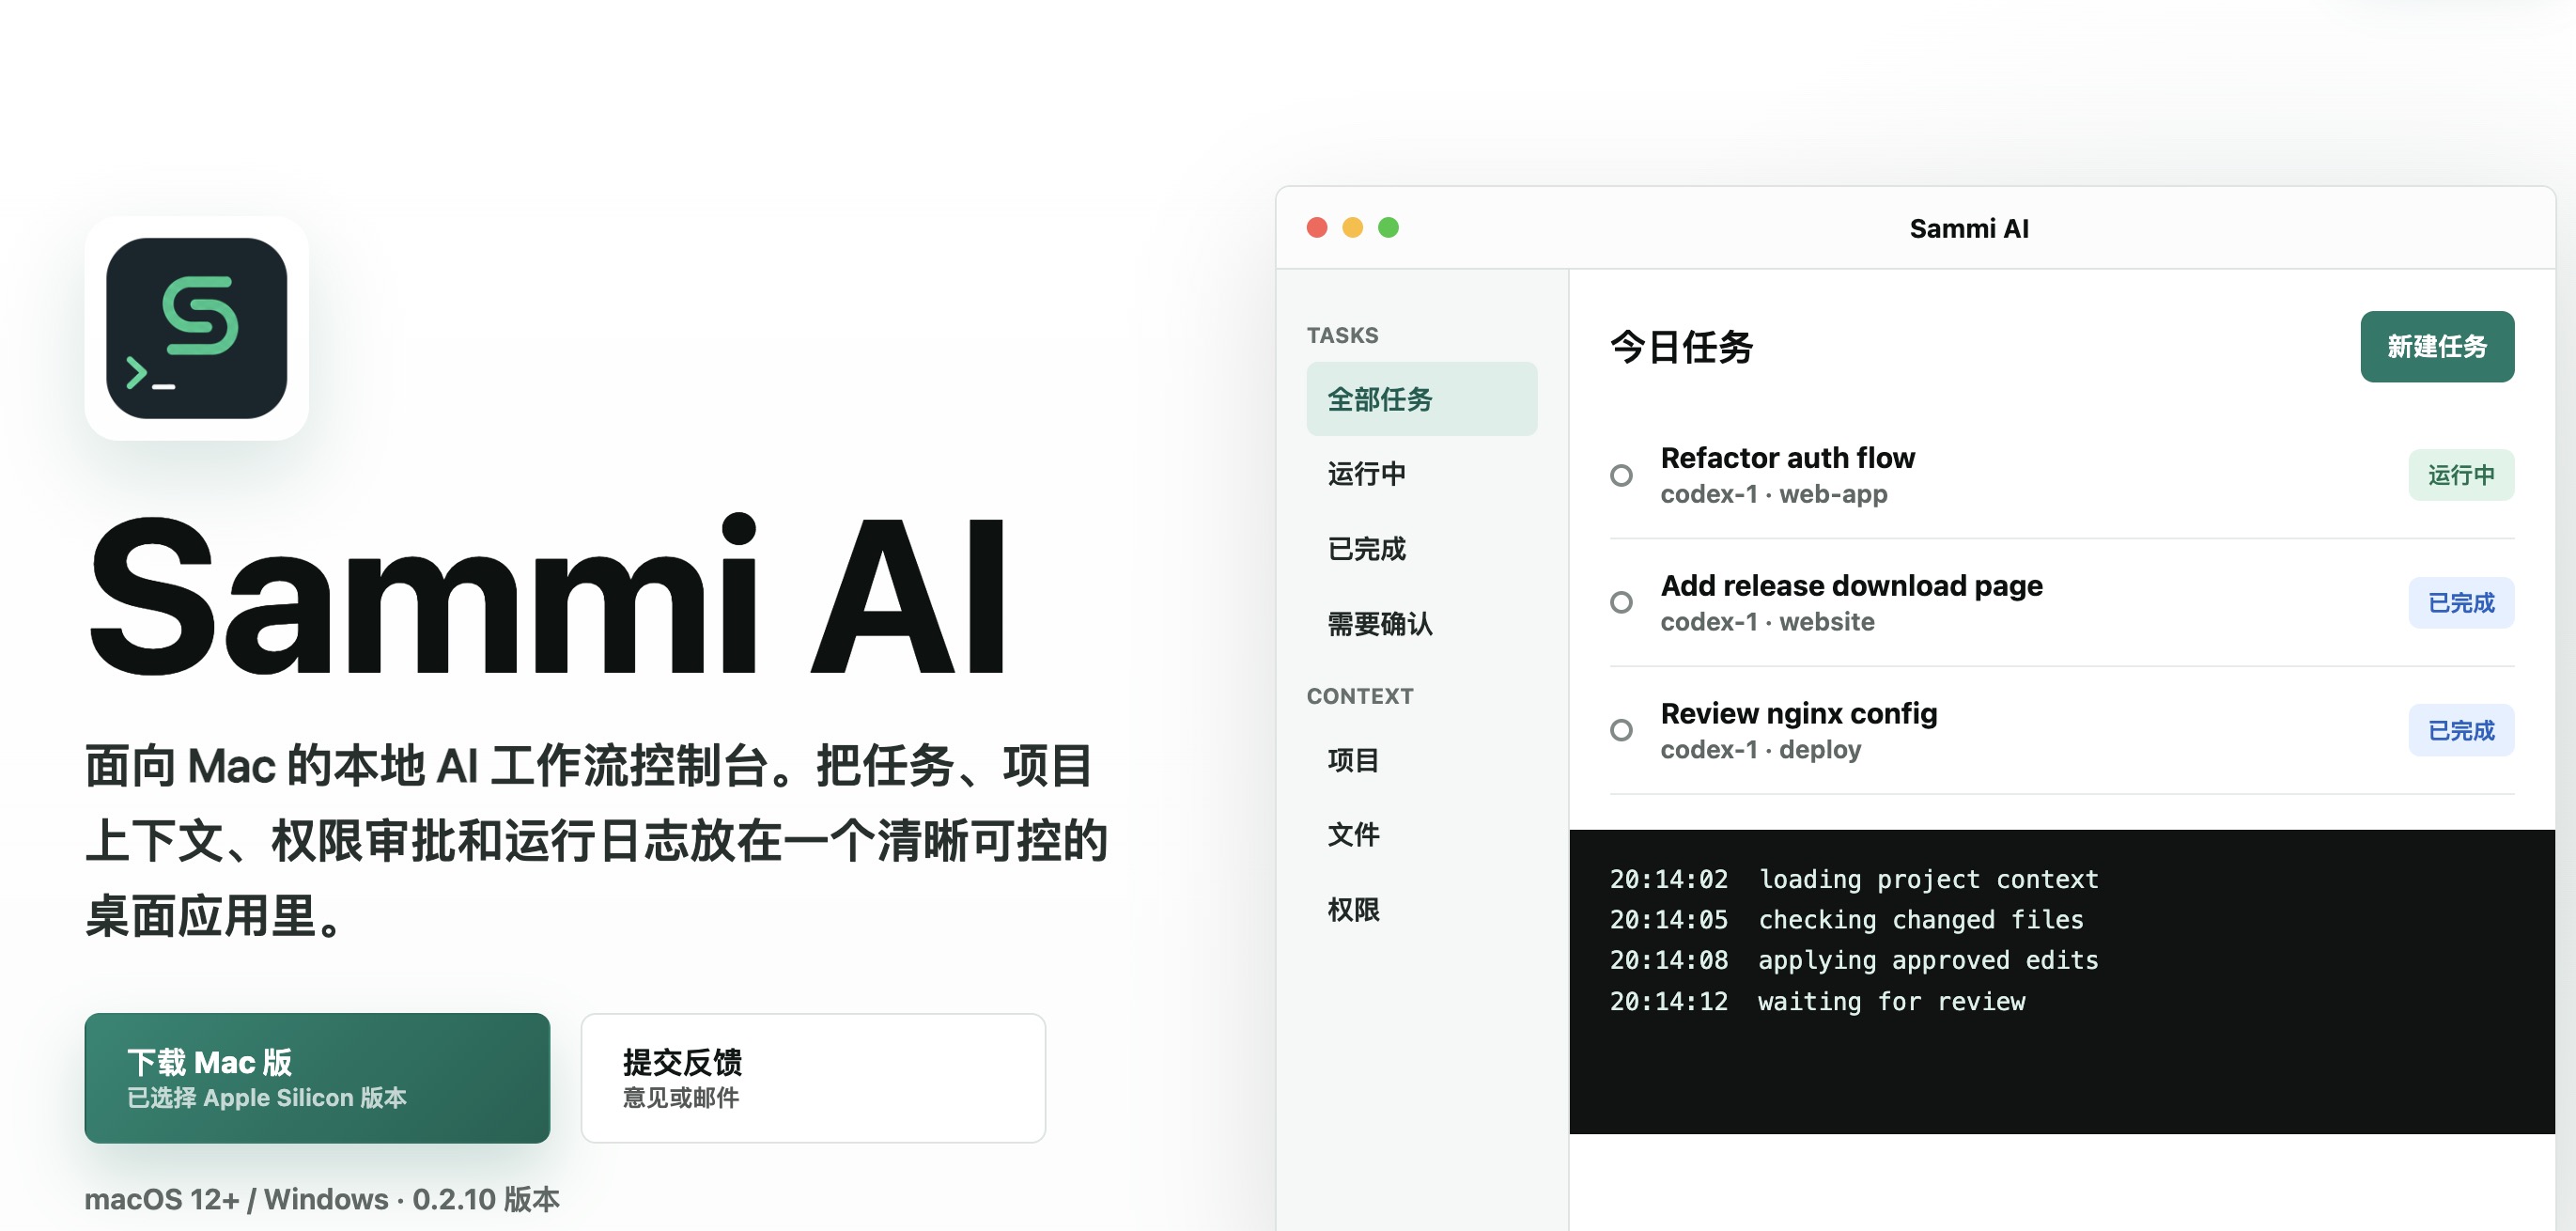Click the 下载 Mac 版 download button
Screen dimensions: 2576x1231
pyautogui.click(x=317, y=1077)
